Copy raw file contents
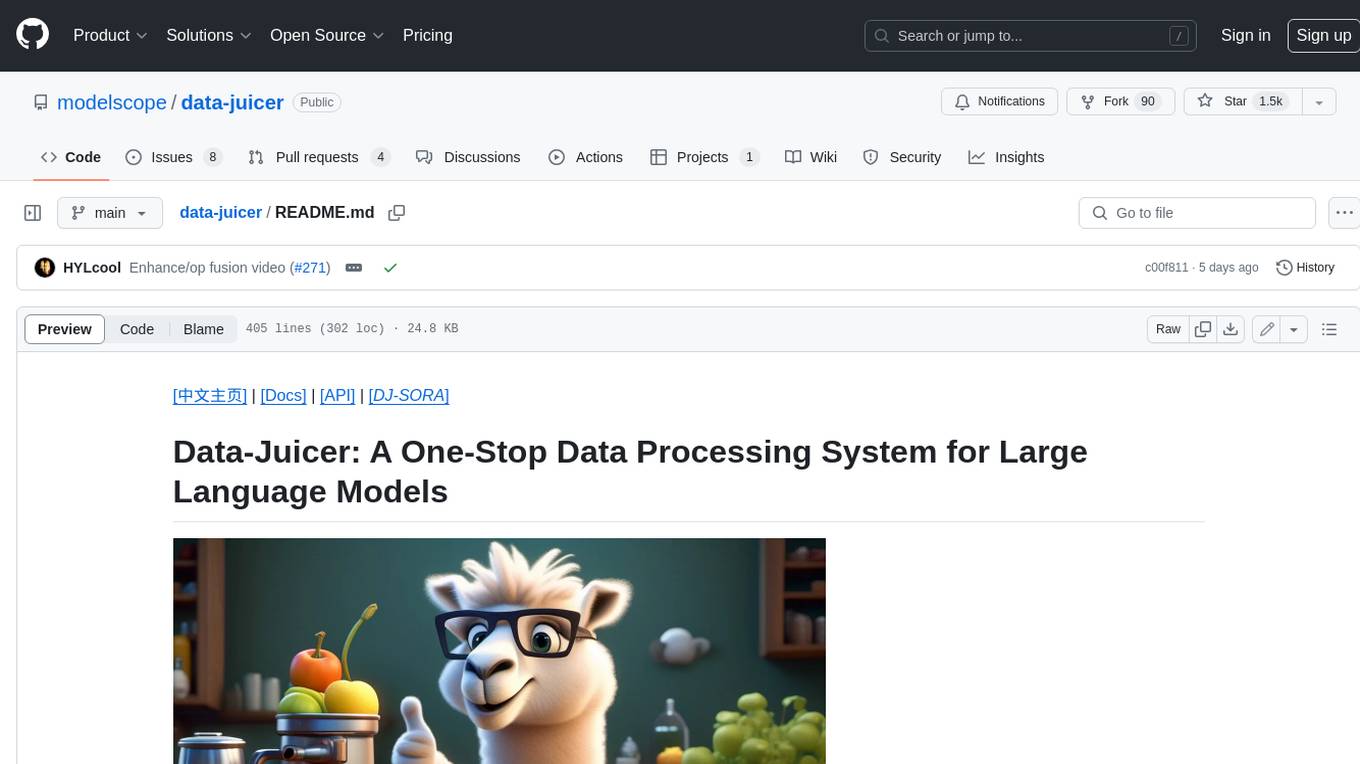 [x=1203, y=329]
